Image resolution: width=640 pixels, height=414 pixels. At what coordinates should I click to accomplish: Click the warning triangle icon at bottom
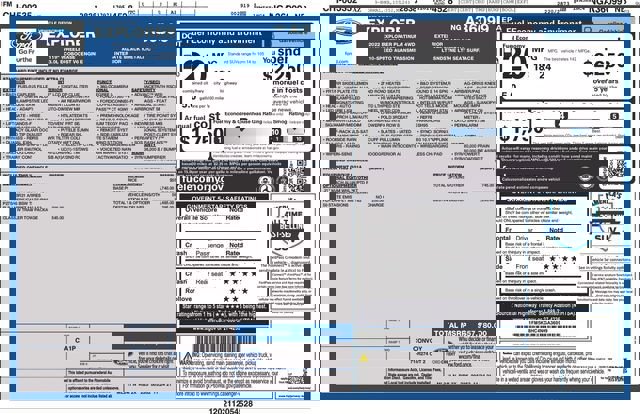[181, 353]
